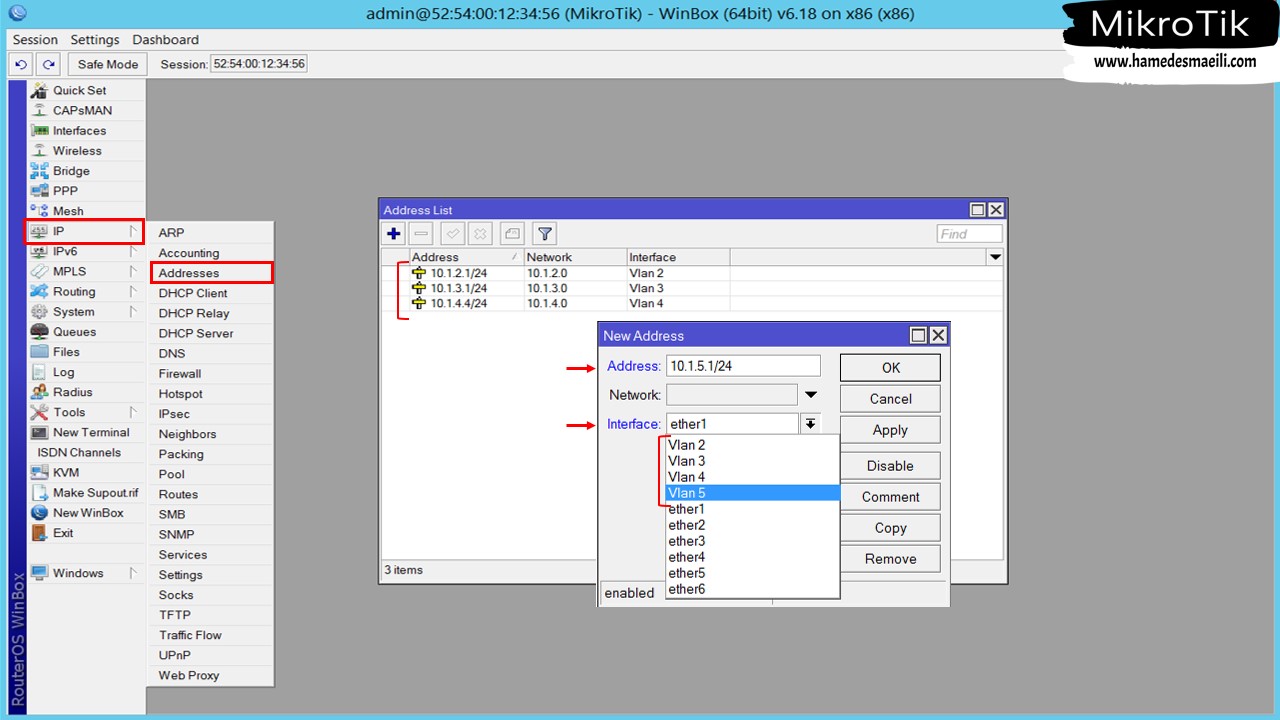Expand the Network field arrow in New Address
The height and width of the screenshot is (720, 1280).
[811, 395]
